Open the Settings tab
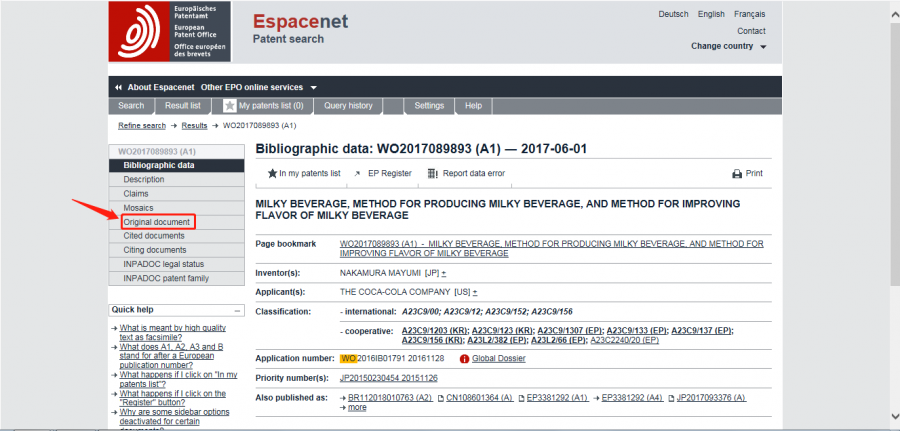 point(429,106)
